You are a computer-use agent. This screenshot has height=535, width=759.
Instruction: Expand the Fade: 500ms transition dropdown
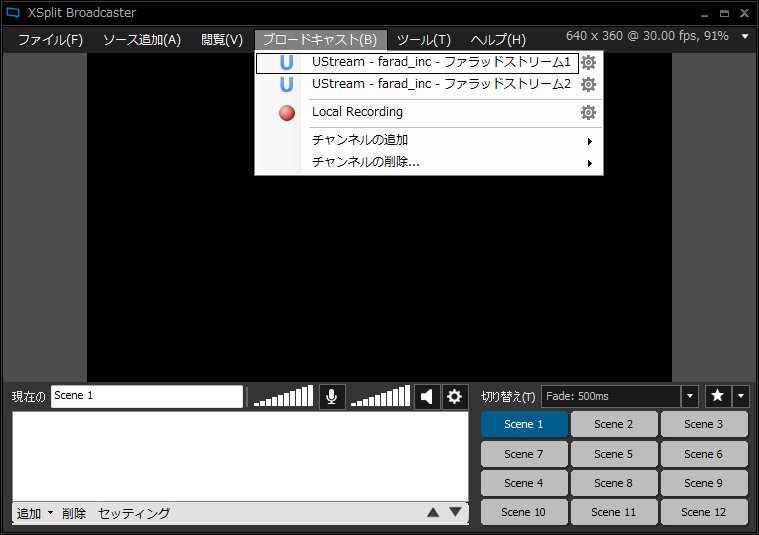pos(690,397)
